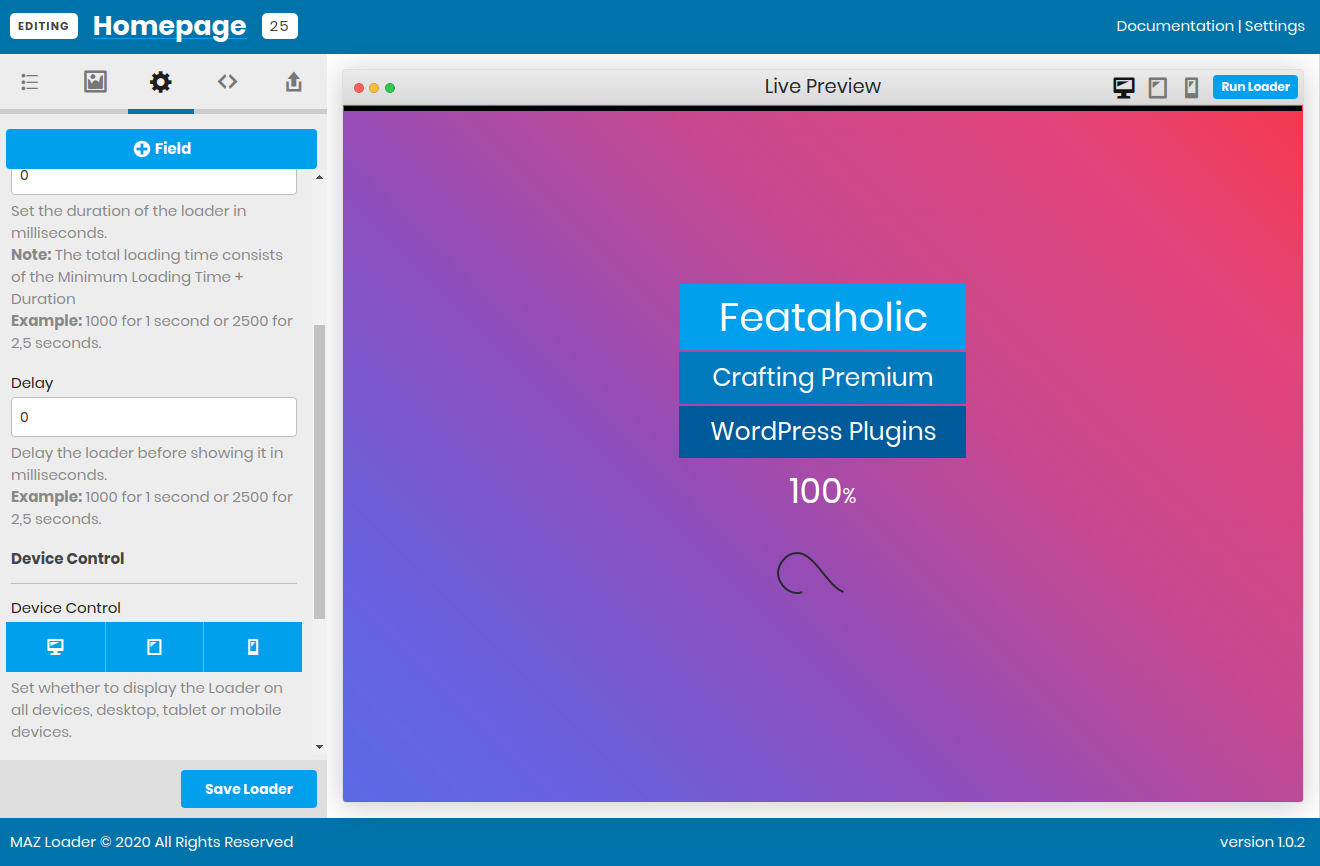
Task: Add a new Field
Action: pos(161,148)
